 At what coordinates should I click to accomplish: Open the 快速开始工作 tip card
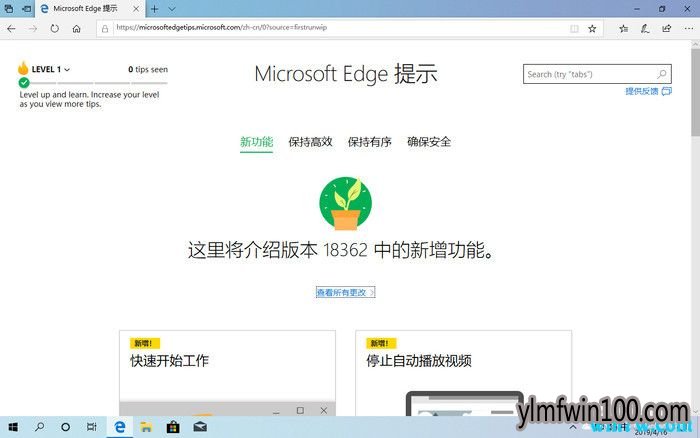coord(227,373)
